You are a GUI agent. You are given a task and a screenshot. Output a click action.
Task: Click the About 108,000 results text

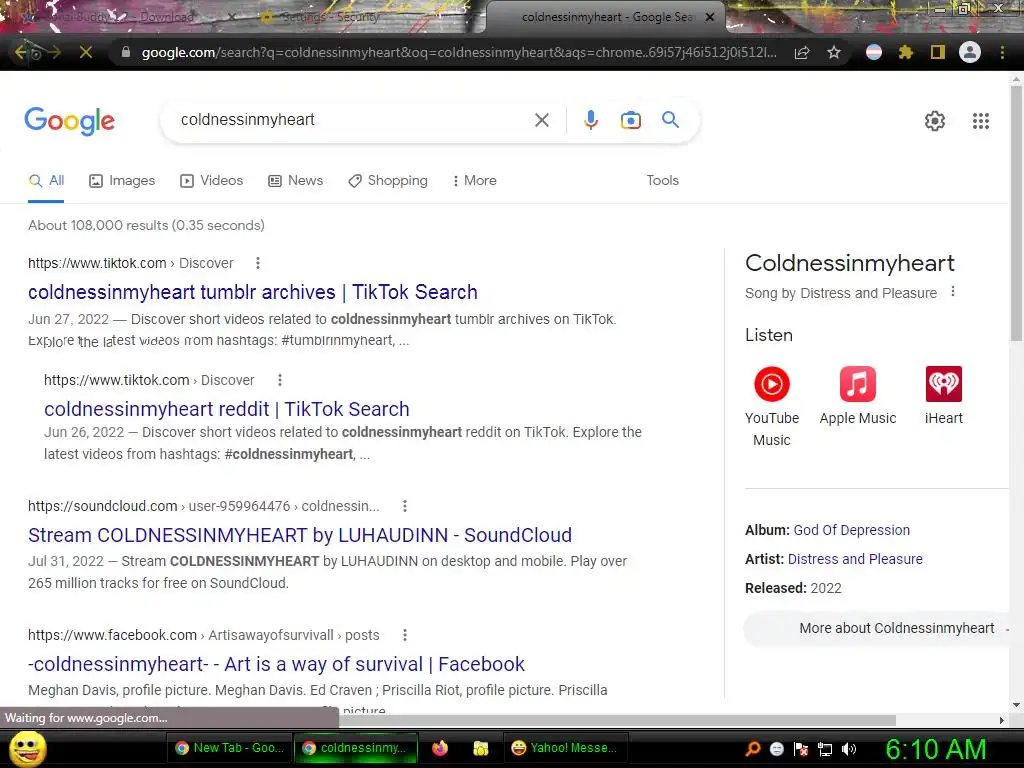pyautogui.click(x=146, y=225)
